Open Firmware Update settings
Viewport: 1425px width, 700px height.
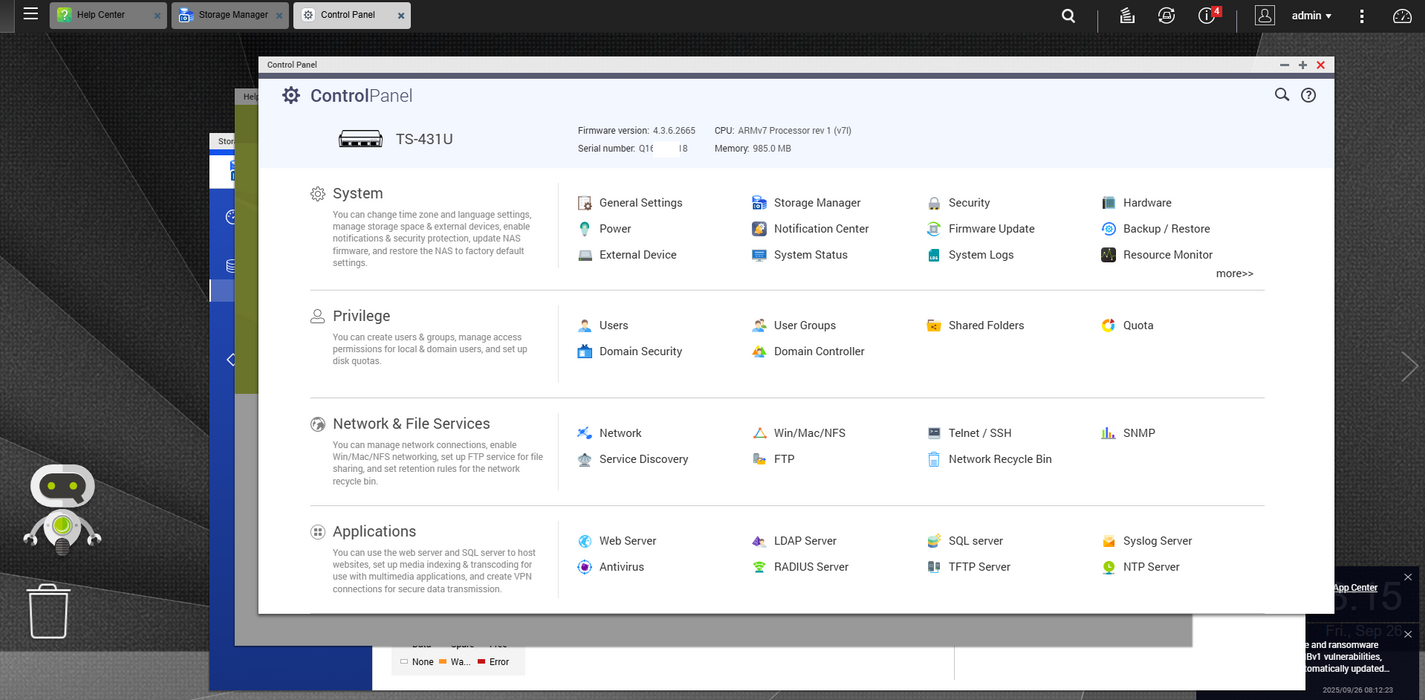990,229
